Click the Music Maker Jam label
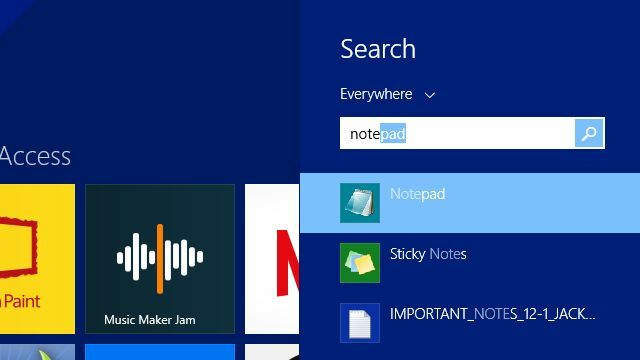The width and height of the screenshot is (640, 360). (149, 320)
